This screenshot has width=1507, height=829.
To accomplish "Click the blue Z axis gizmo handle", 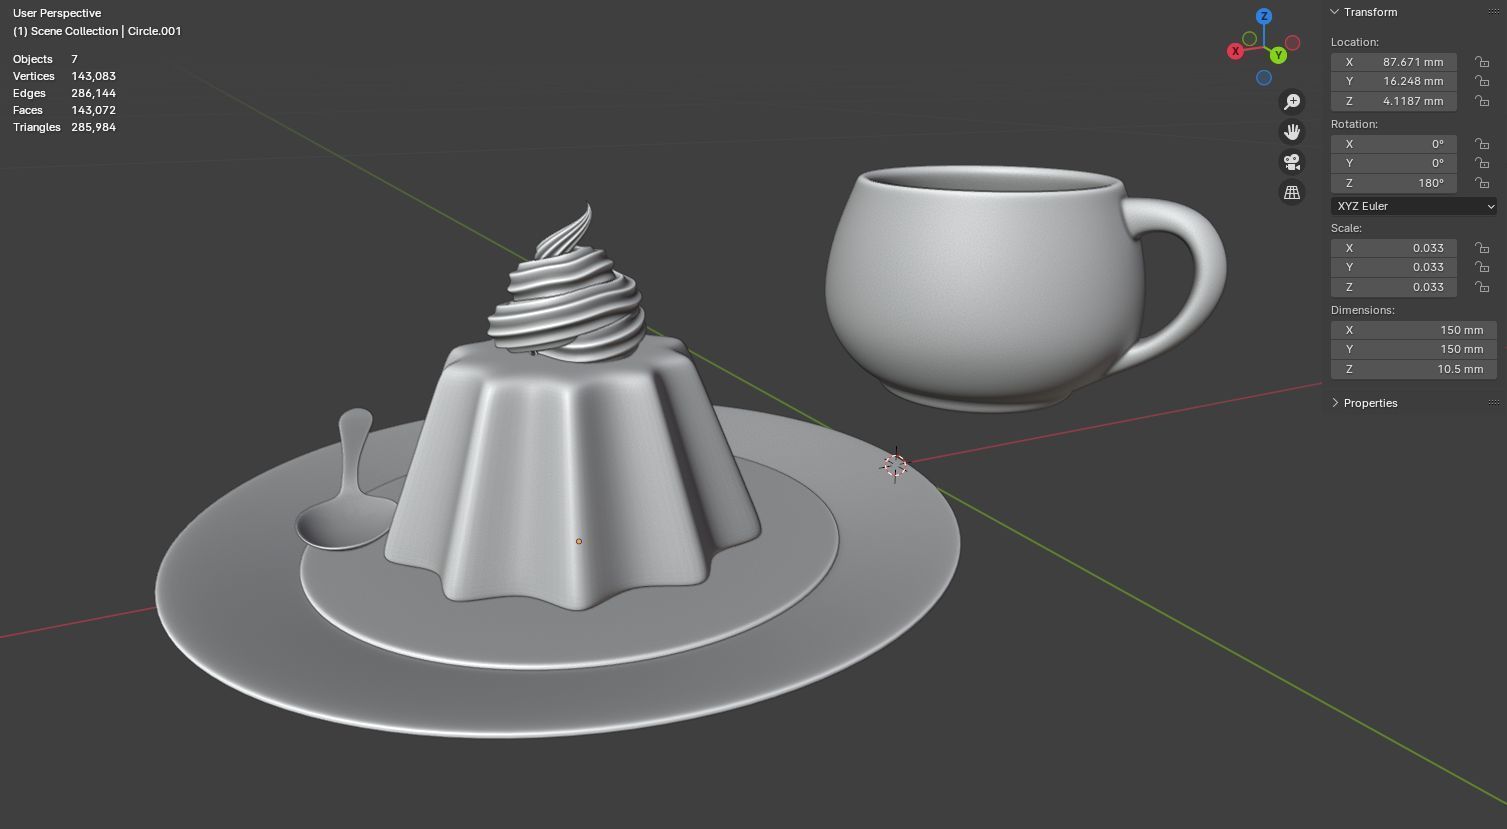I will [x=1264, y=16].
